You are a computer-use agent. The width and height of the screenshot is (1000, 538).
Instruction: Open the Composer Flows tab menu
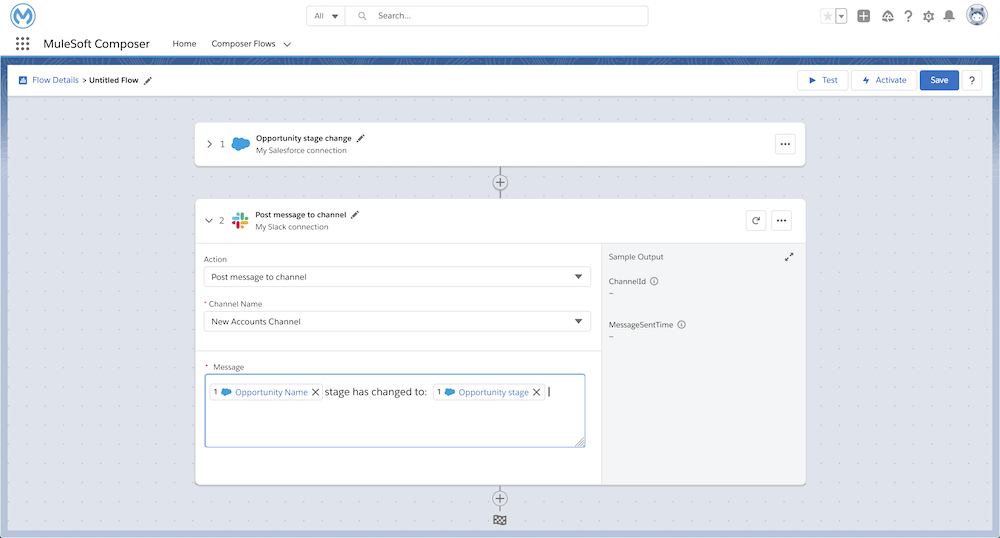pos(288,45)
